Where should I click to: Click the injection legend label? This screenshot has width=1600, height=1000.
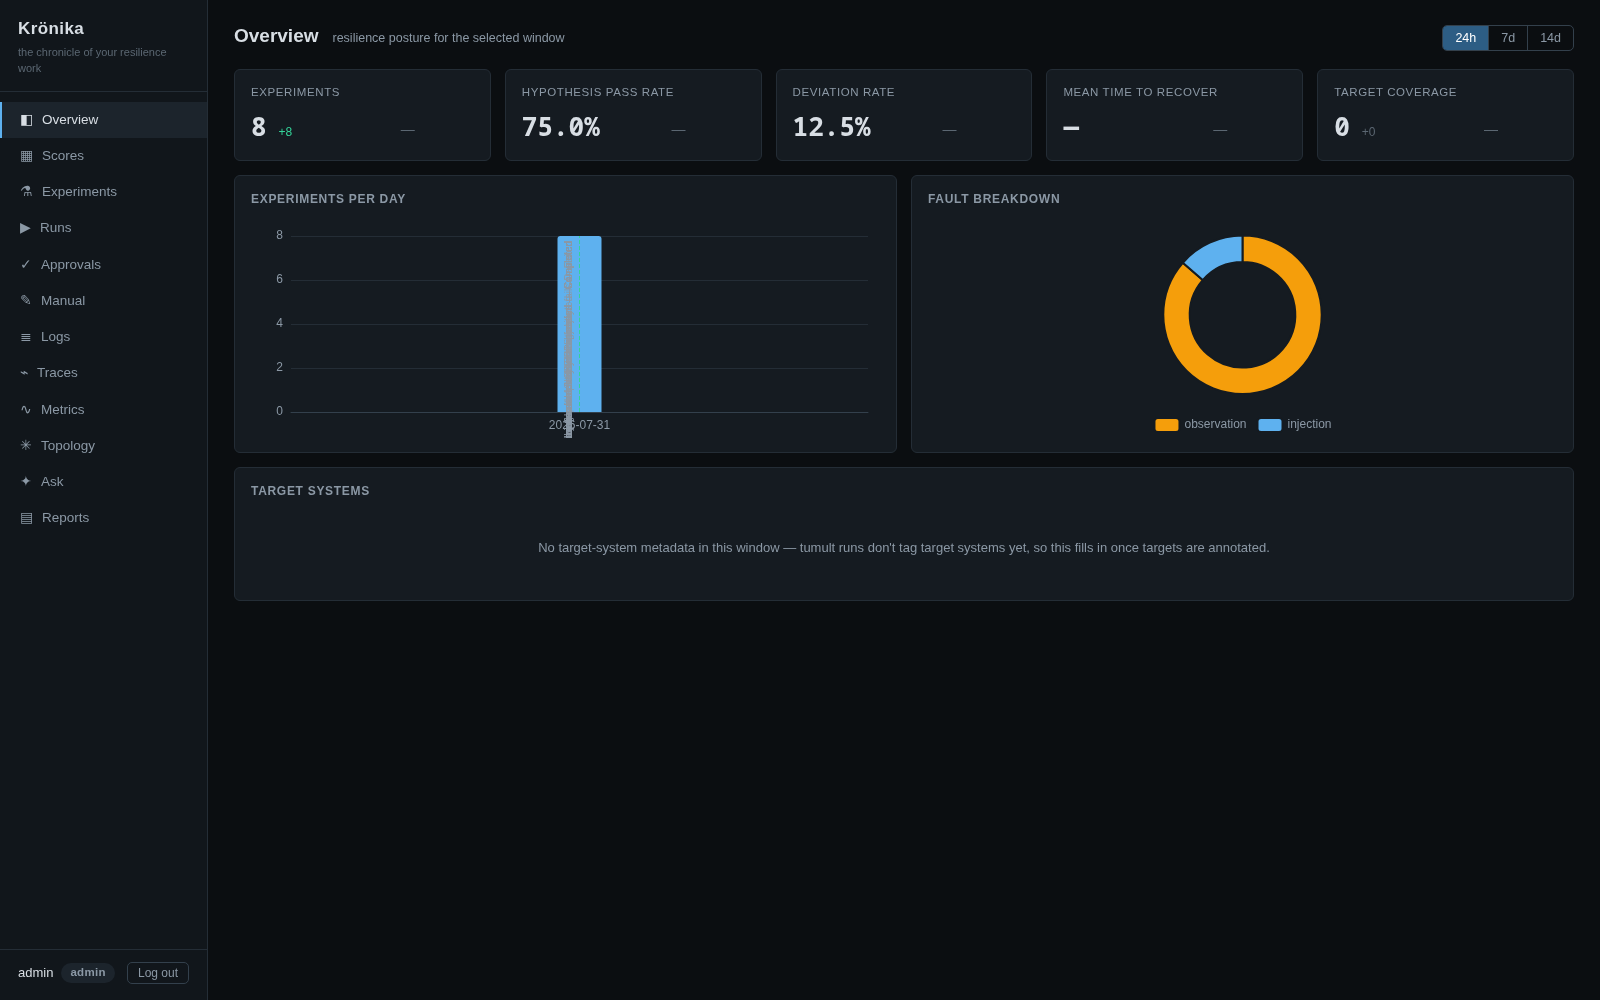(1309, 424)
